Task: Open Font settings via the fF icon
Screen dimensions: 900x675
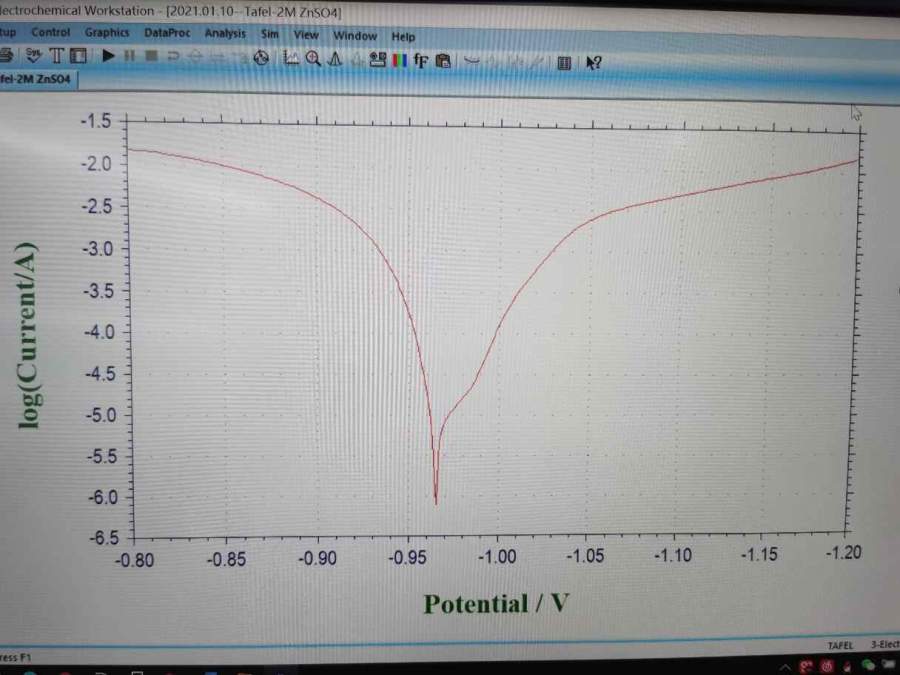Action: [421, 60]
